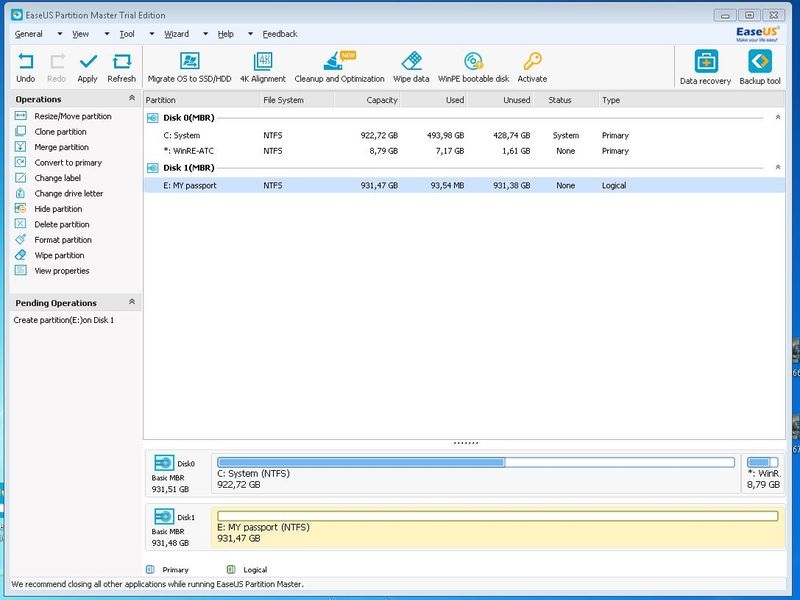Click the Resize/Move partition icon
Viewport: 800px width, 600px height.
tap(20, 116)
